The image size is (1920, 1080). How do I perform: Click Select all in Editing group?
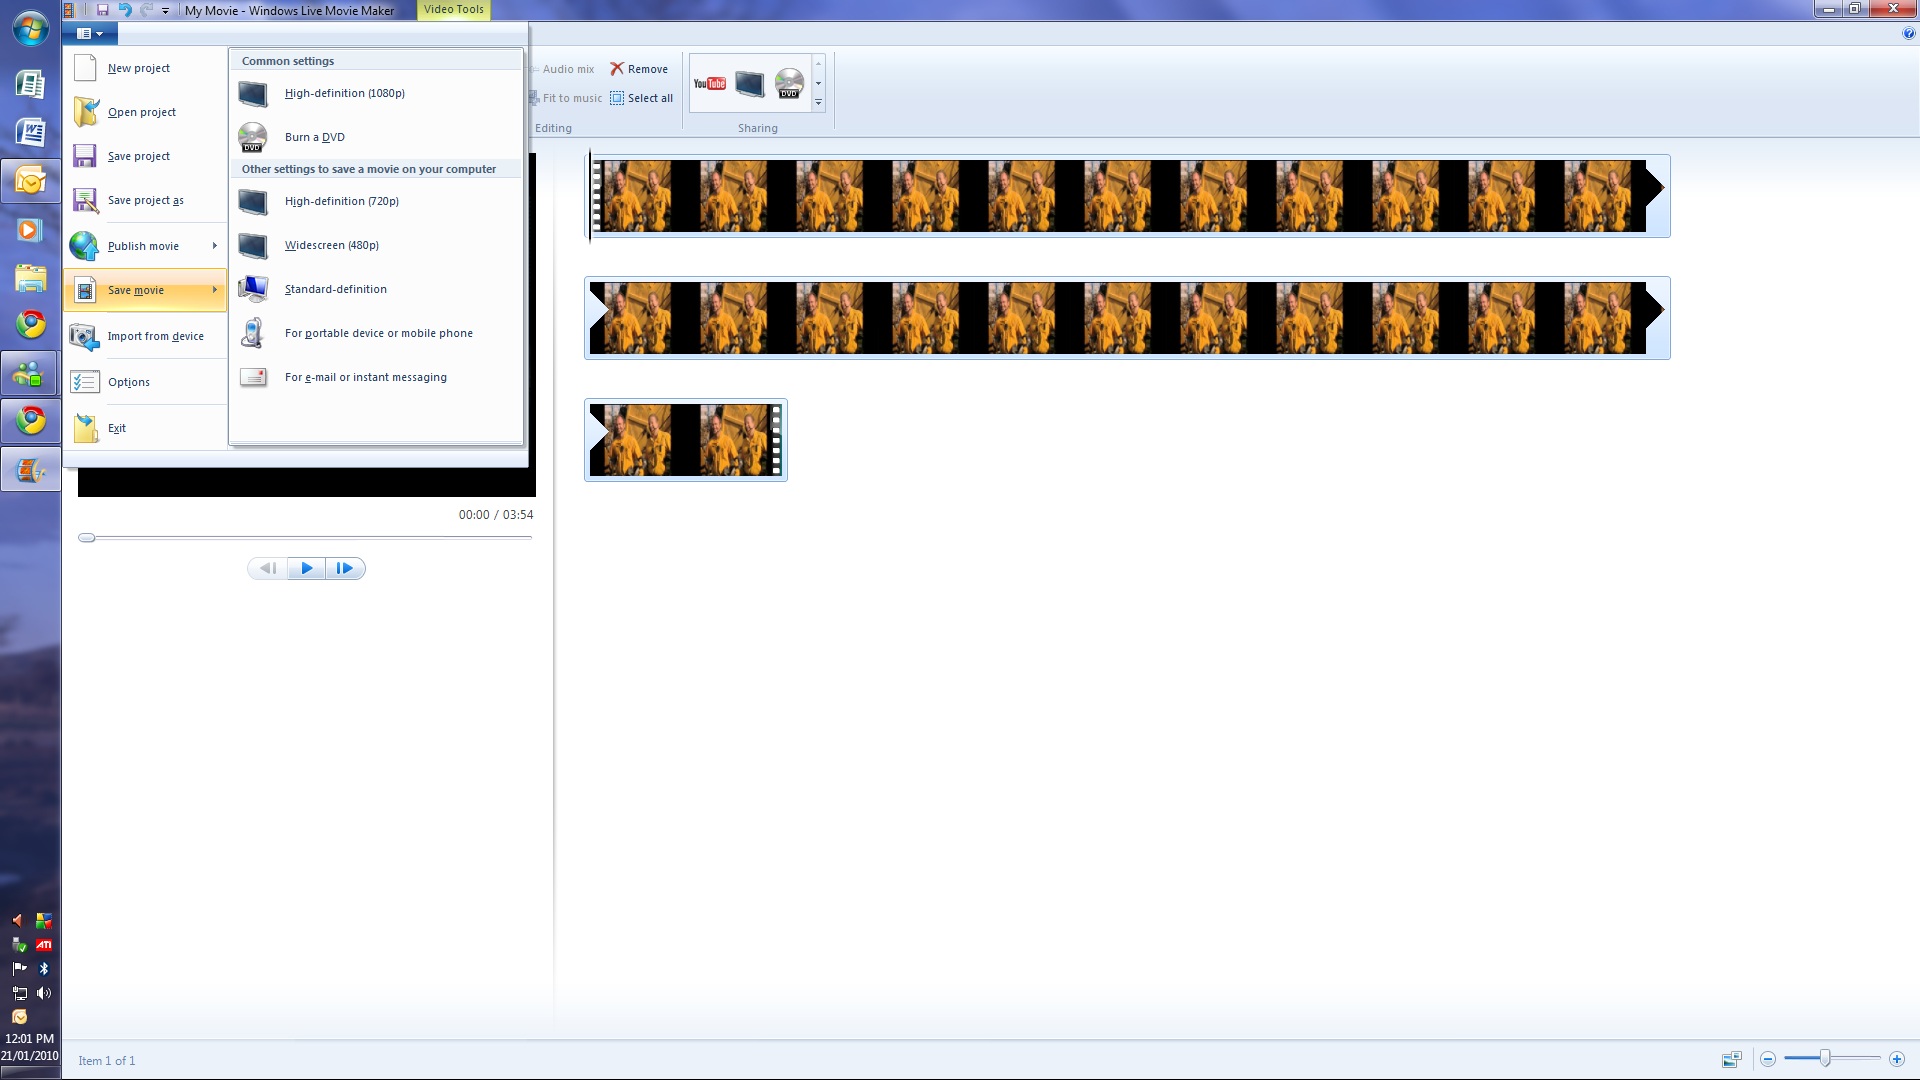(641, 98)
